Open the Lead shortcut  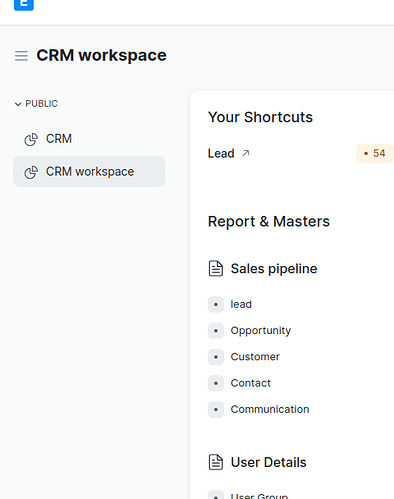tap(221, 153)
